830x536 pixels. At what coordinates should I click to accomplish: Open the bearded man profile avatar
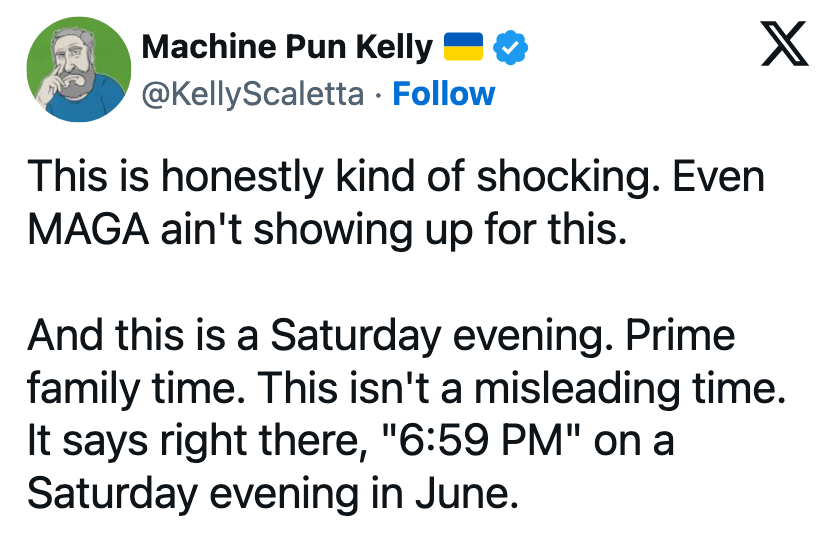point(79,69)
